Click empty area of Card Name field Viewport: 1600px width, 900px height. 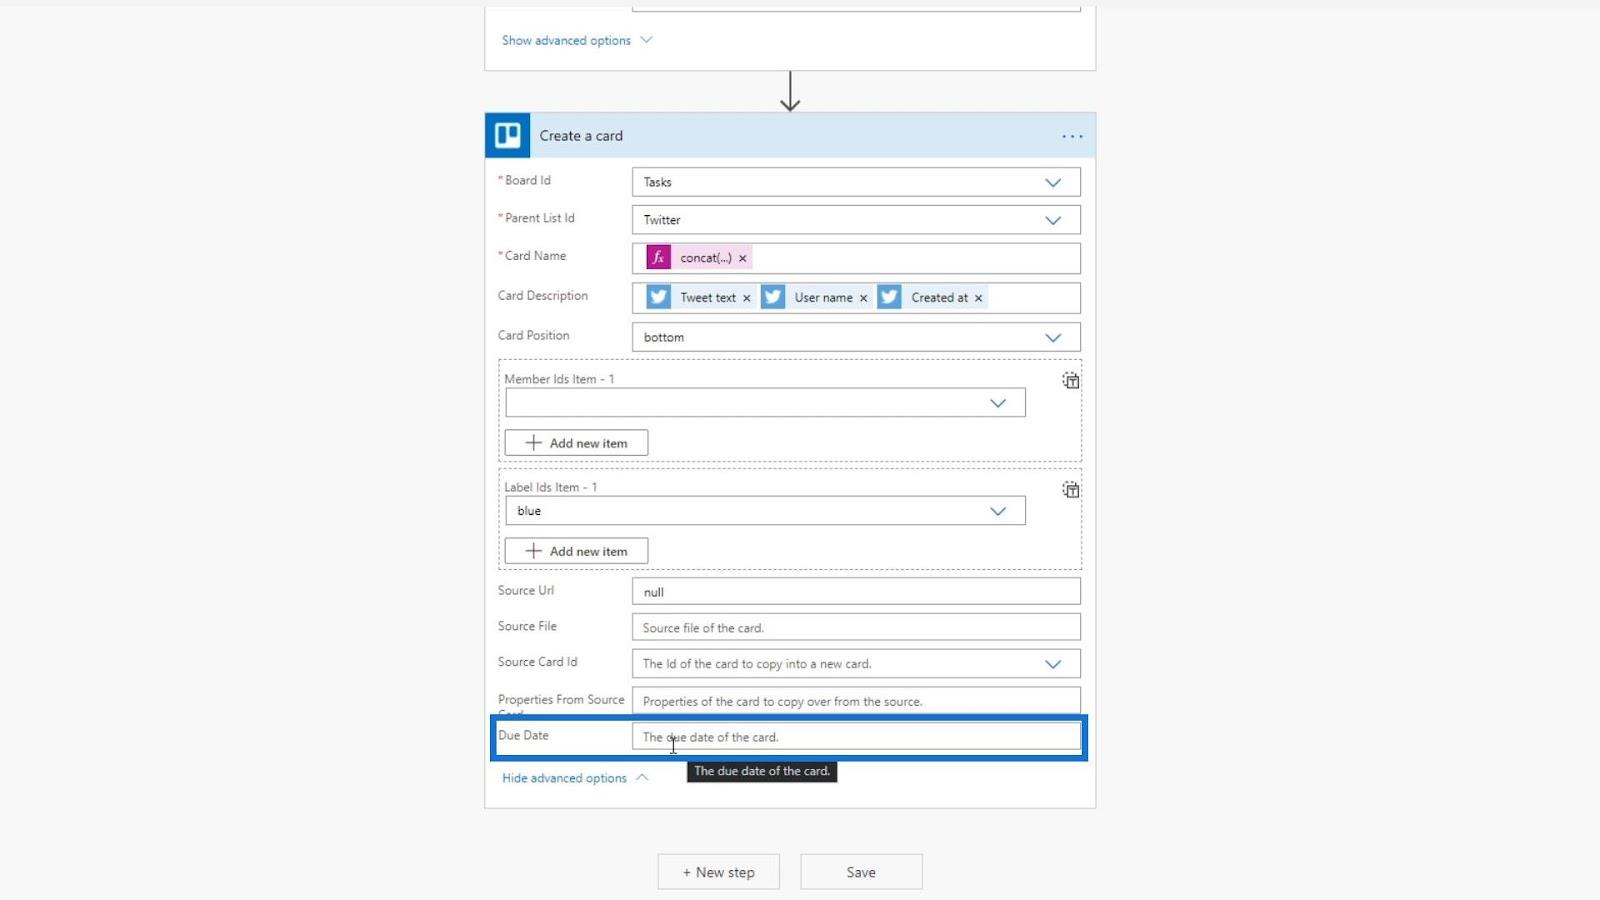[x=915, y=258]
